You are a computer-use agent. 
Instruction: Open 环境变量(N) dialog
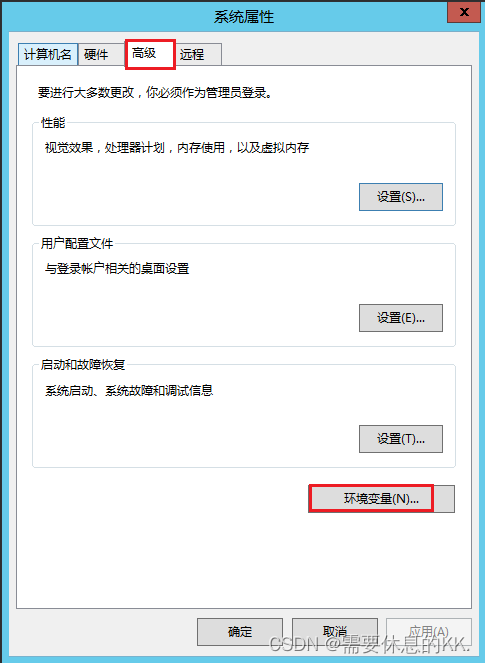(x=381, y=499)
